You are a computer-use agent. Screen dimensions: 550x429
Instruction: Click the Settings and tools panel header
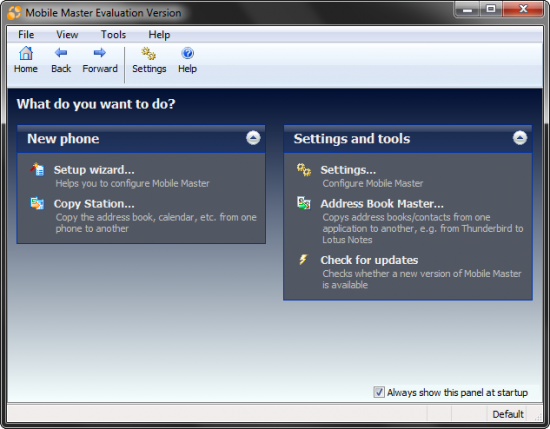pyautogui.click(x=408, y=139)
